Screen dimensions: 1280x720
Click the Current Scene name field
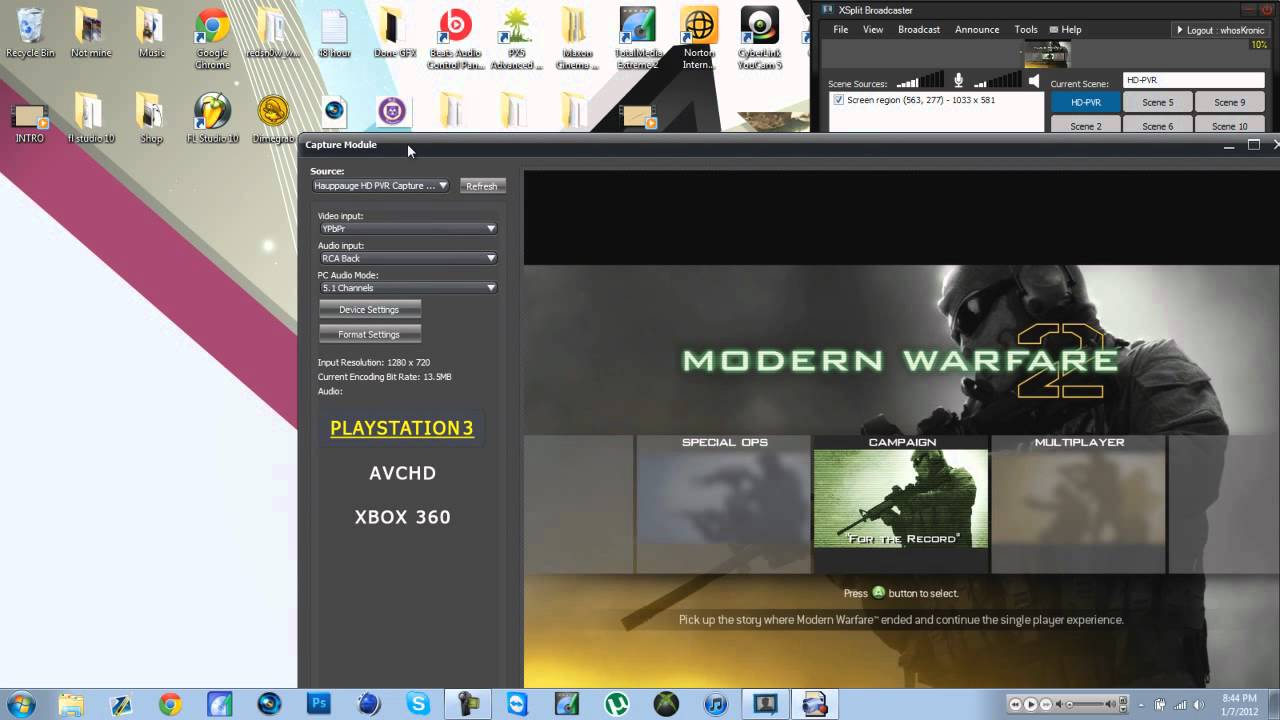pyautogui.click(x=1193, y=80)
